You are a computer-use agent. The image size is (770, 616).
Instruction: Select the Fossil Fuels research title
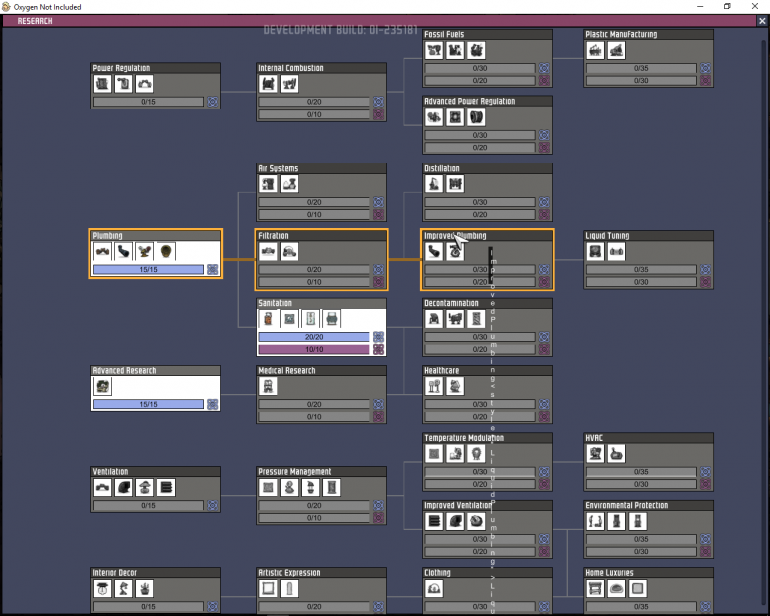(x=444, y=34)
